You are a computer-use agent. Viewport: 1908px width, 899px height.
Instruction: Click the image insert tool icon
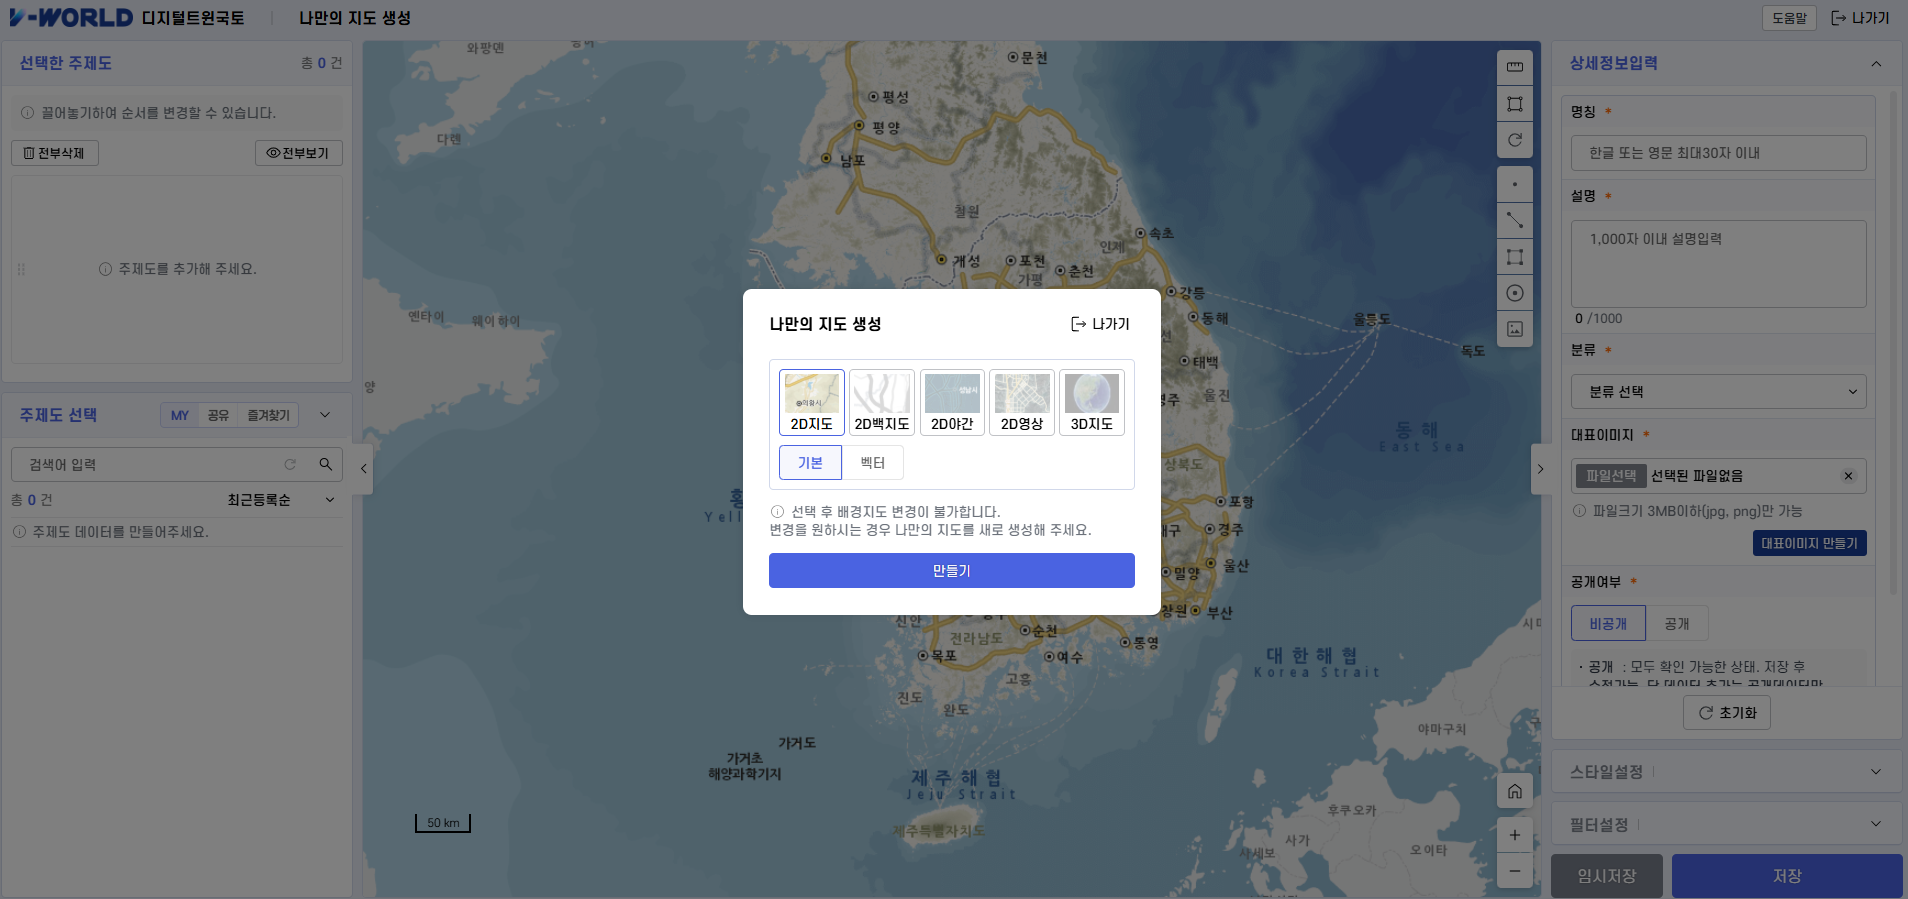[1514, 329]
